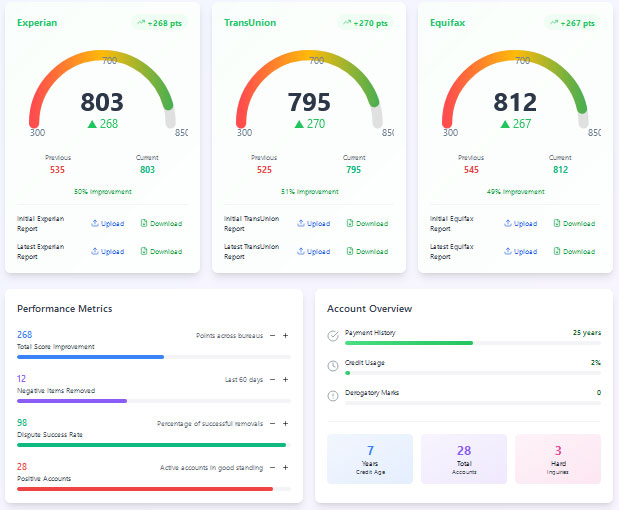Open the 28 Total Accounts tile

pyautogui.click(x=464, y=459)
